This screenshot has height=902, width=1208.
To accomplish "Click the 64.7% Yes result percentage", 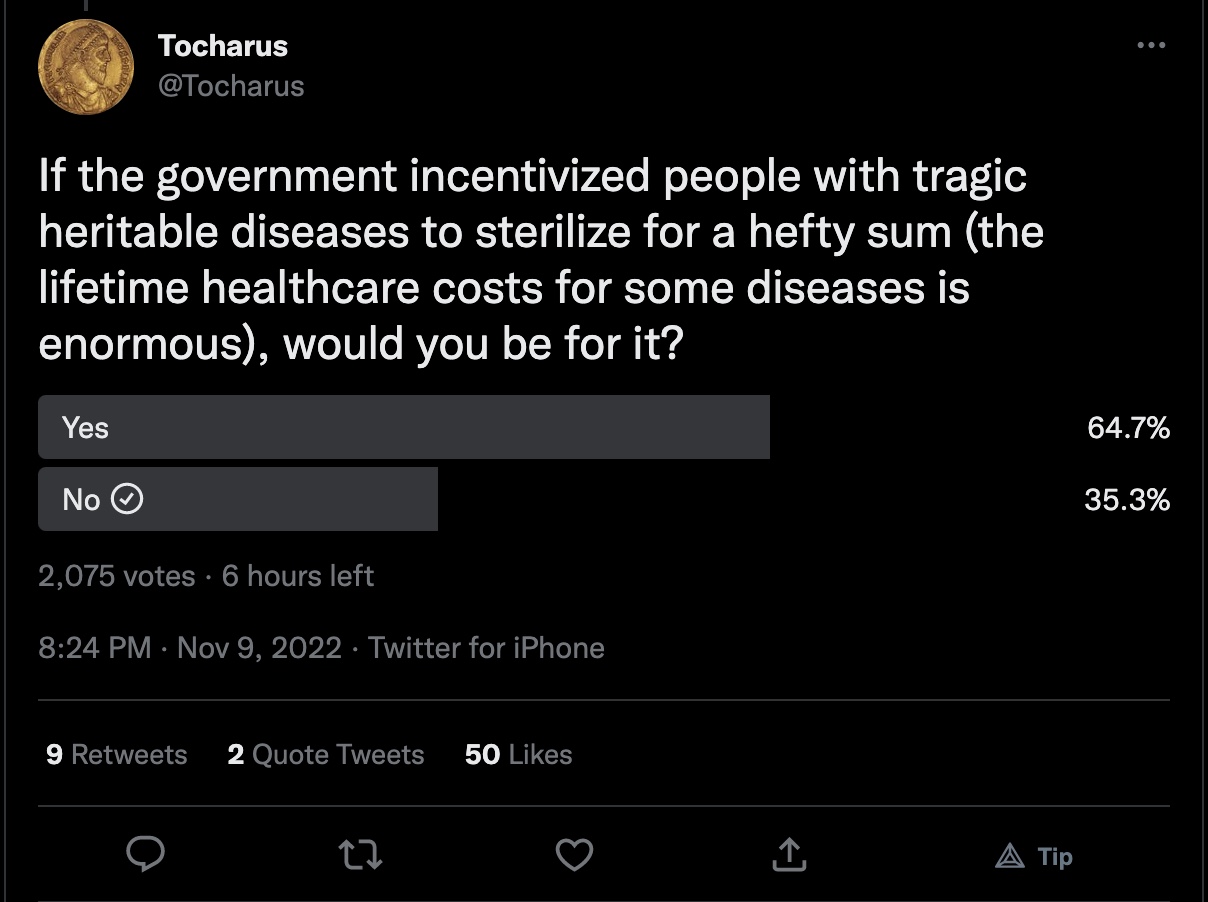I will coord(1128,428).
